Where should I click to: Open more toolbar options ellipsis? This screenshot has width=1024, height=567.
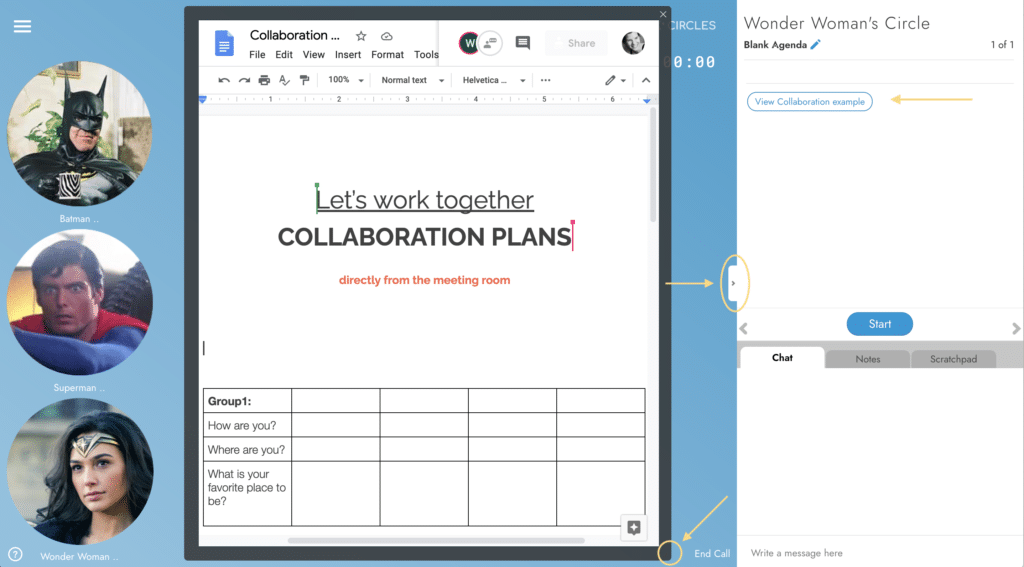click(545, 80)
